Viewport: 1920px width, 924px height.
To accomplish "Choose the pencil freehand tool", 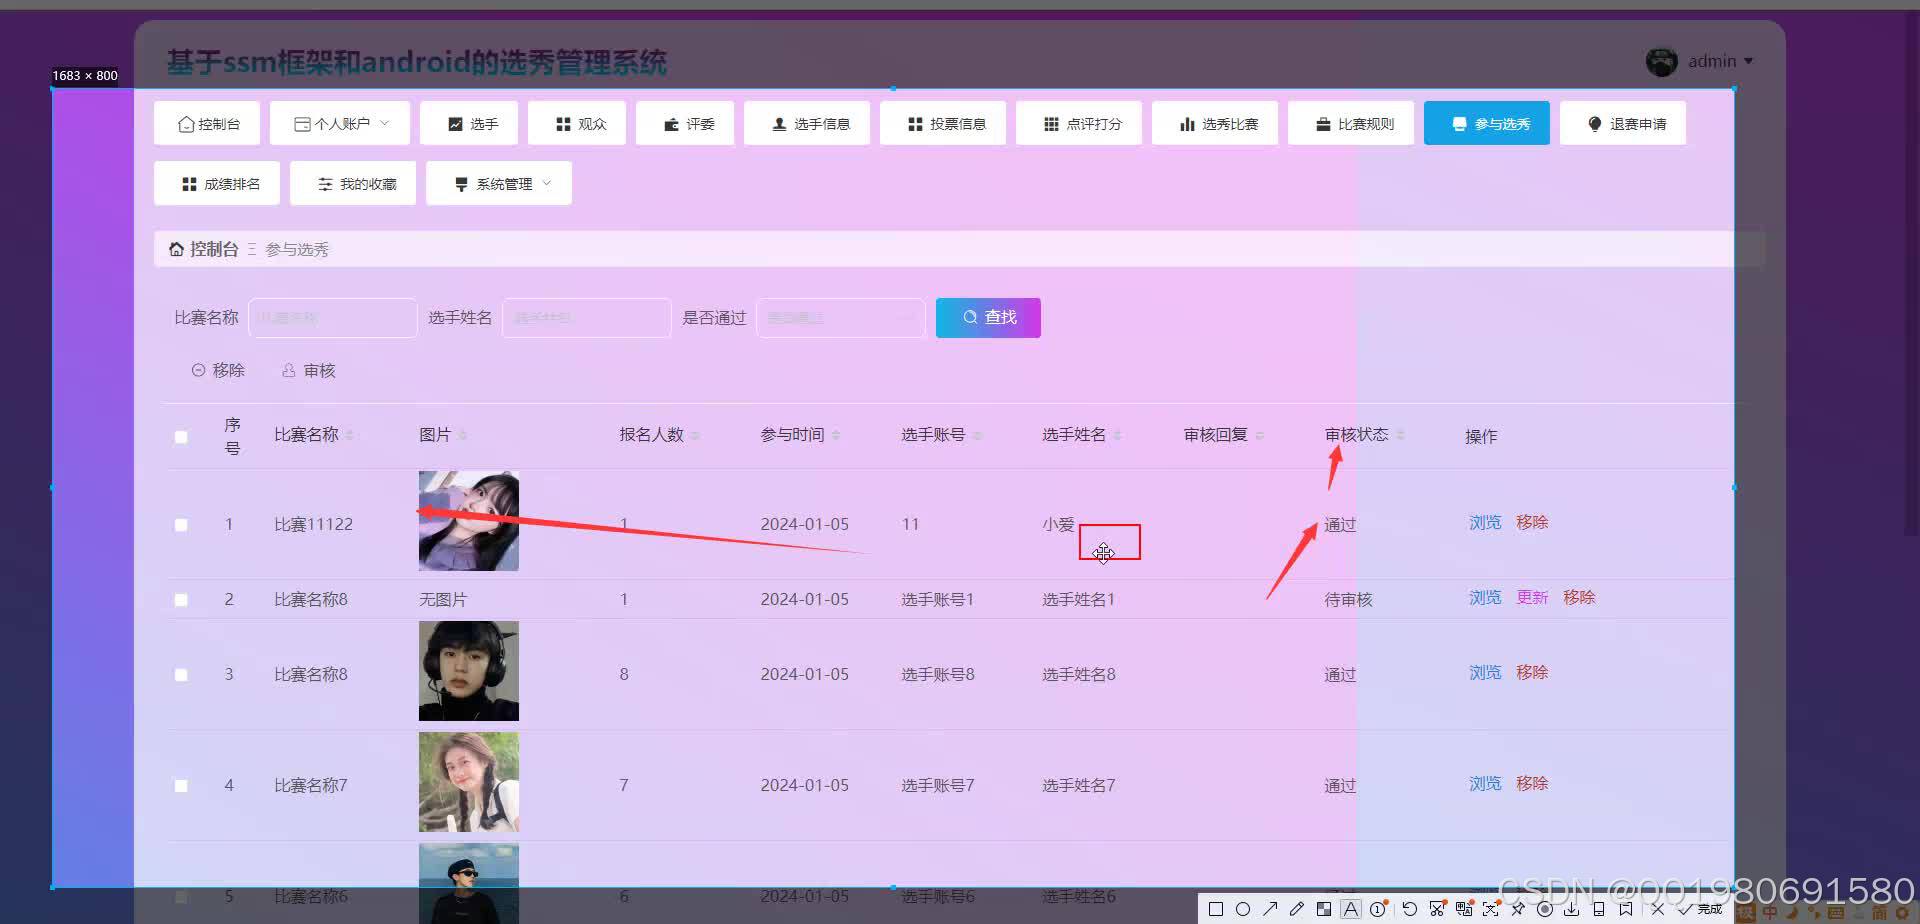I will [1295, 908].
